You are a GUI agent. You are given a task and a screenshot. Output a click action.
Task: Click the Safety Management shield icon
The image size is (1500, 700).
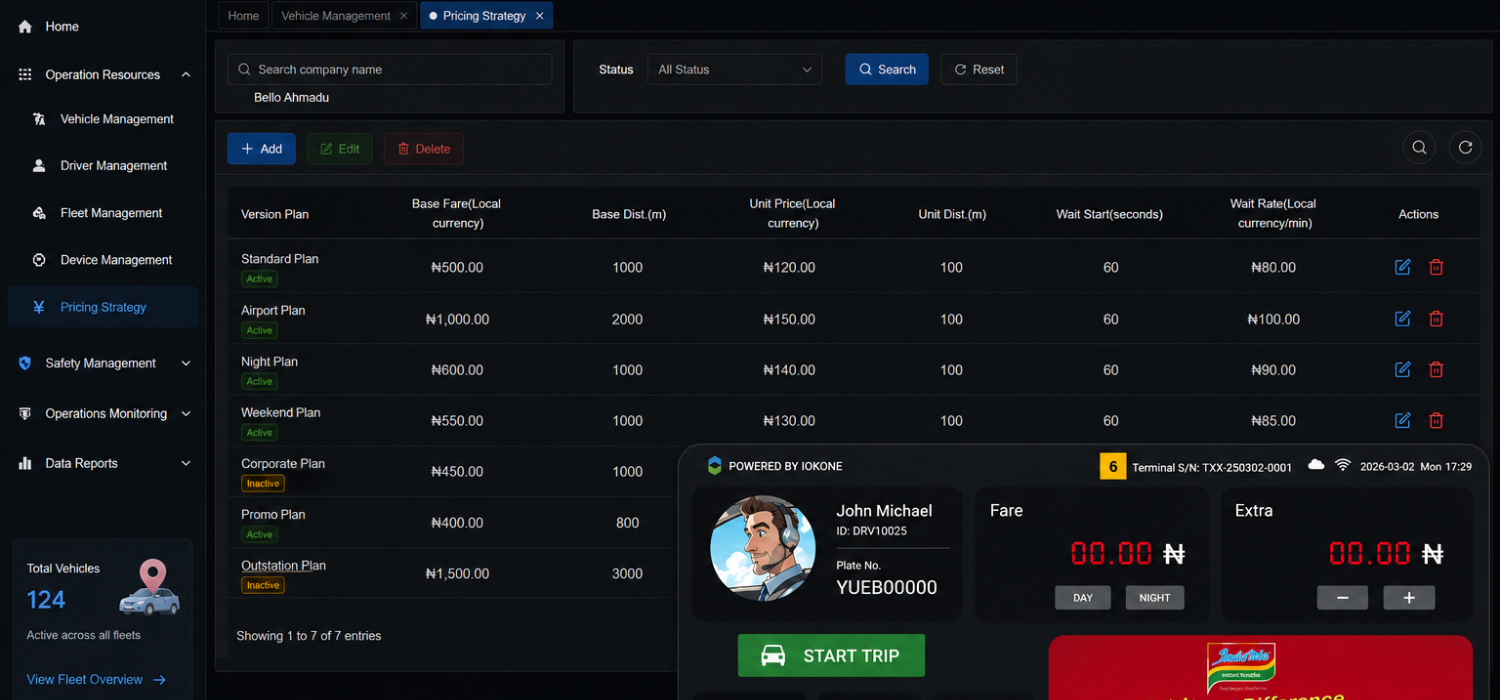click(x=25, y=363)
